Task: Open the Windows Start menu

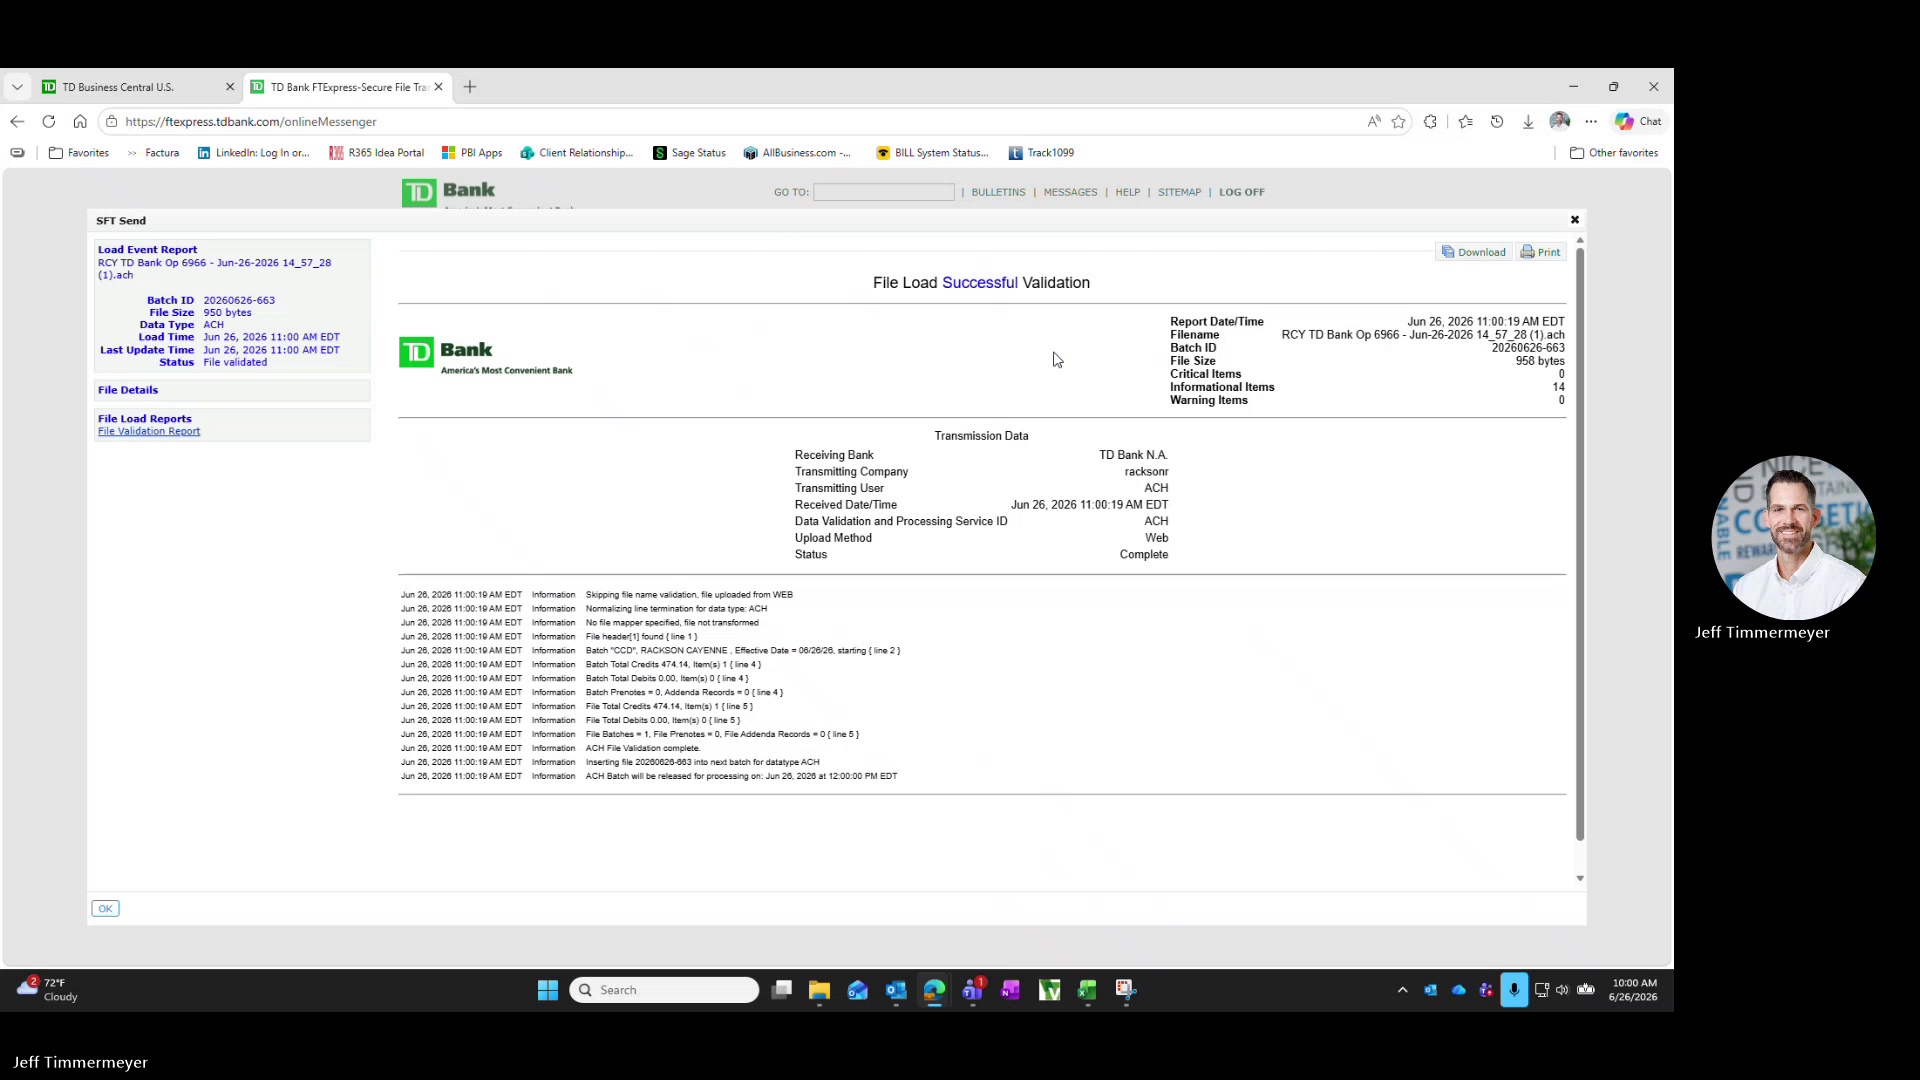Action: 548,990
